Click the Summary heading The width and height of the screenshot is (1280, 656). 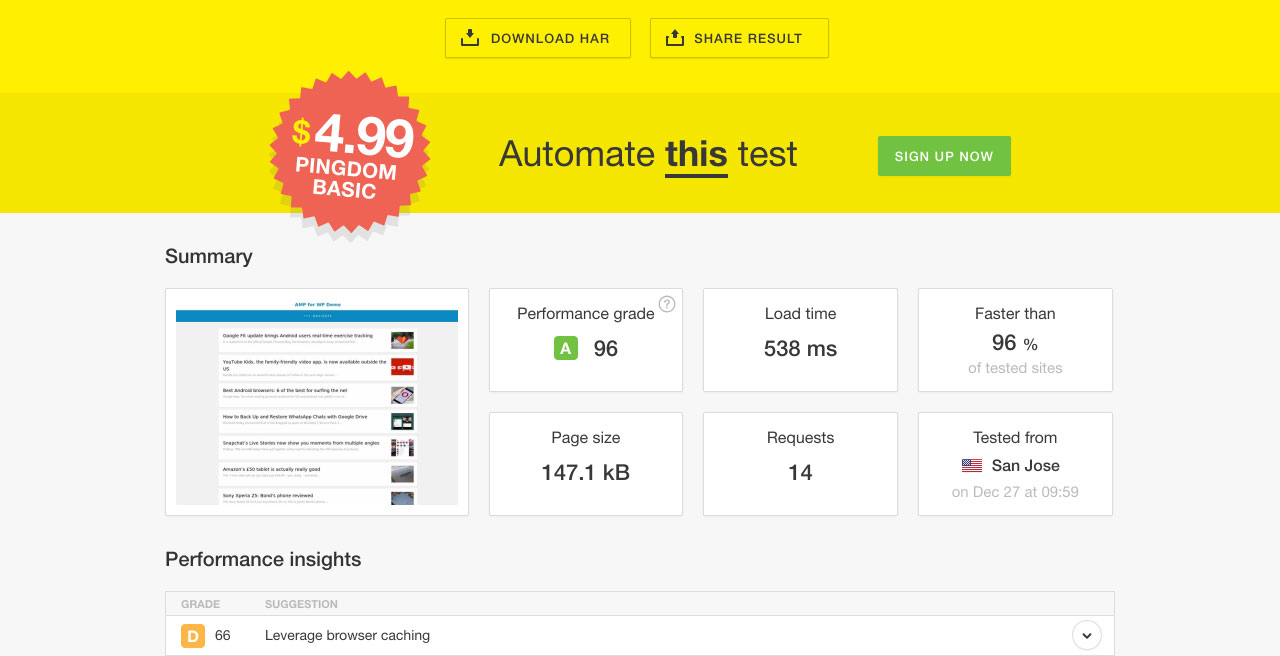[x=208, y=257]
